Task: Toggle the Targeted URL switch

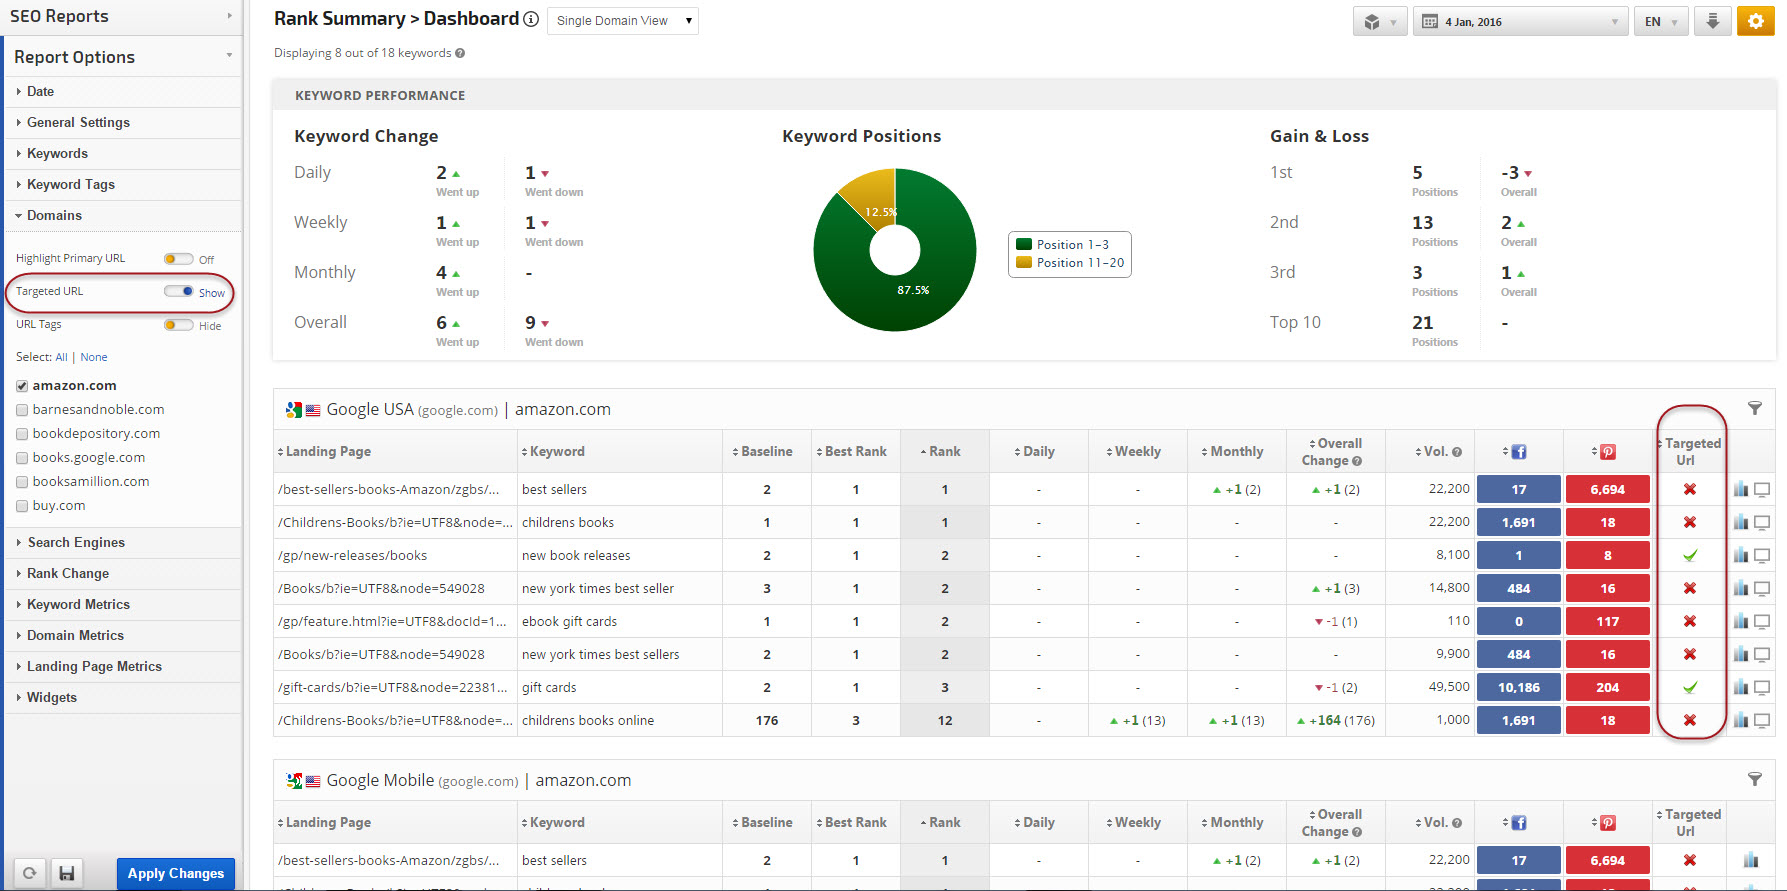Action: [179, 292]
